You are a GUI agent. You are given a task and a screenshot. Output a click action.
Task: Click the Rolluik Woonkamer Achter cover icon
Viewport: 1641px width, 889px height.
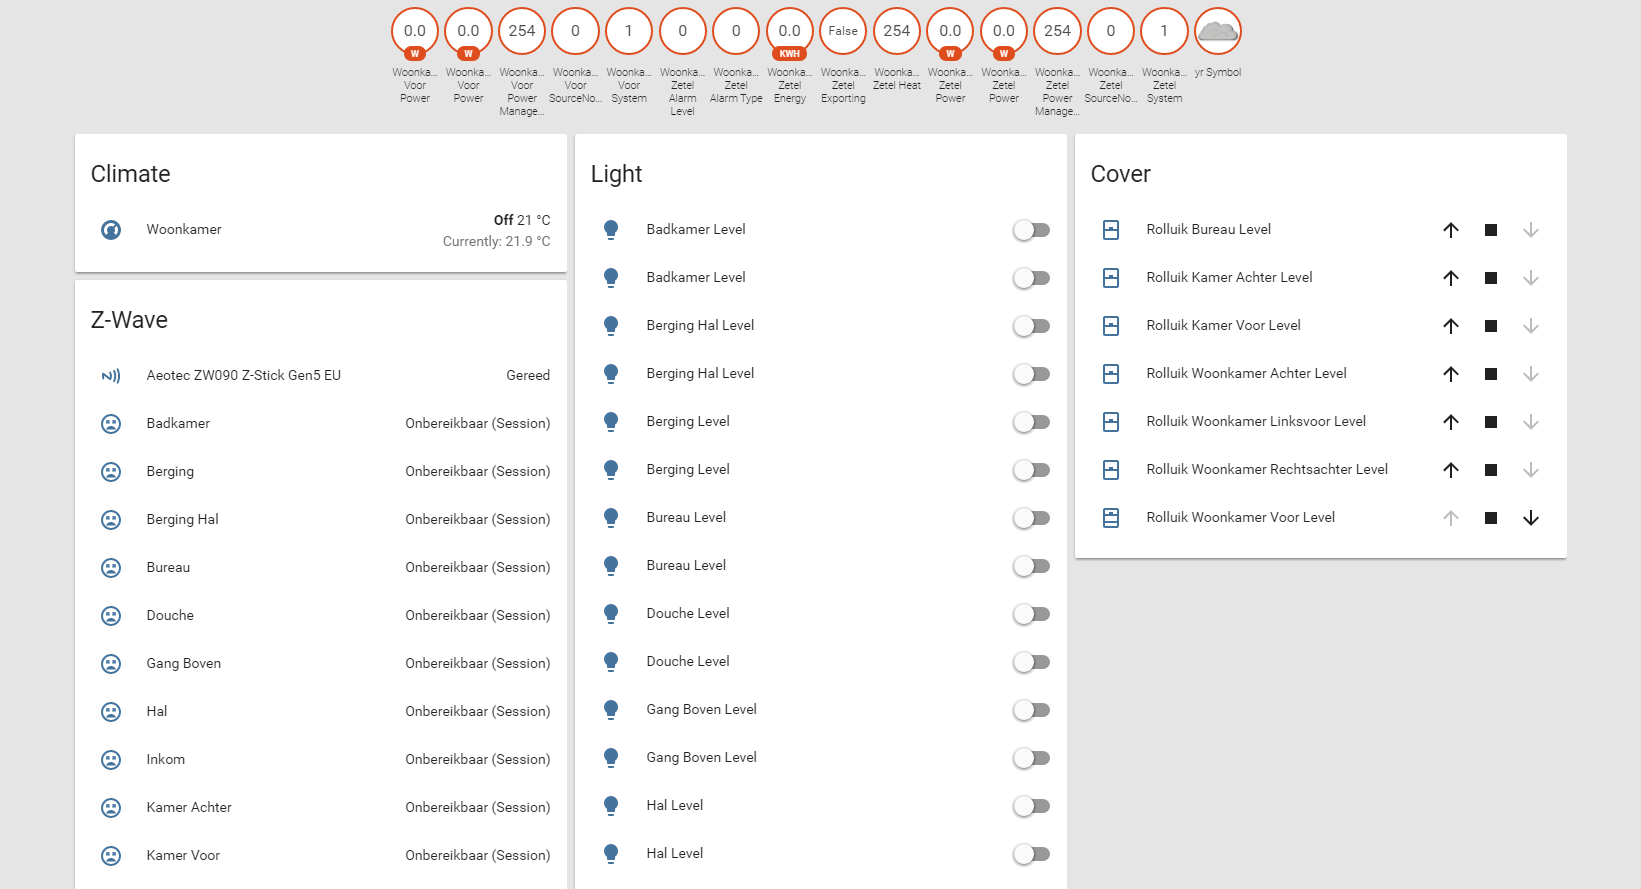click(x=1111, y=374)
